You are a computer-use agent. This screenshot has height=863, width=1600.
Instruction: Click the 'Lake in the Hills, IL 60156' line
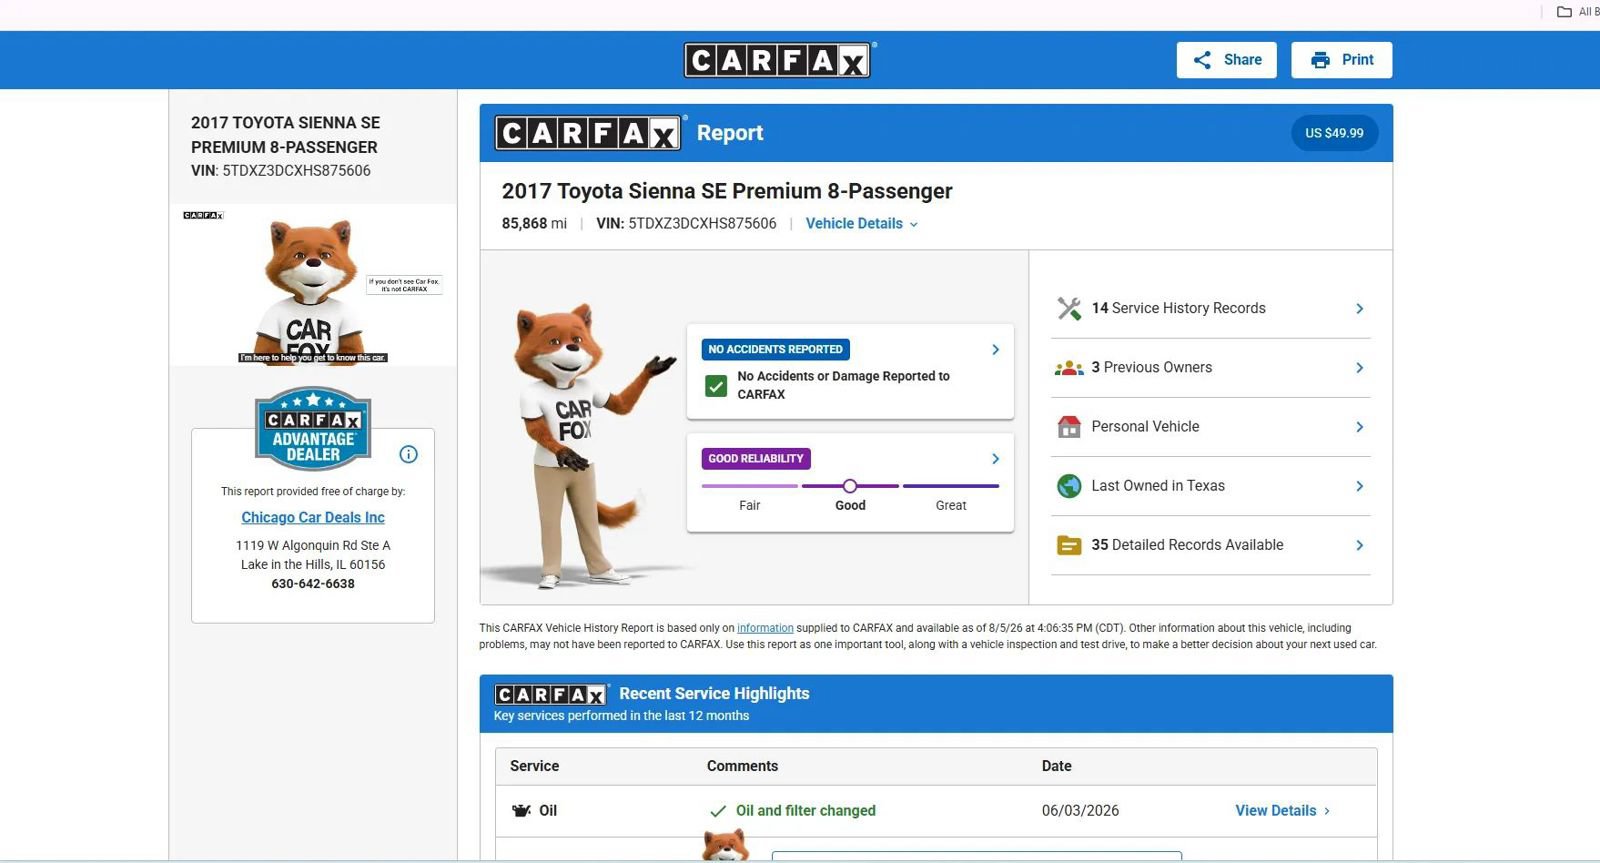point(313,565)
